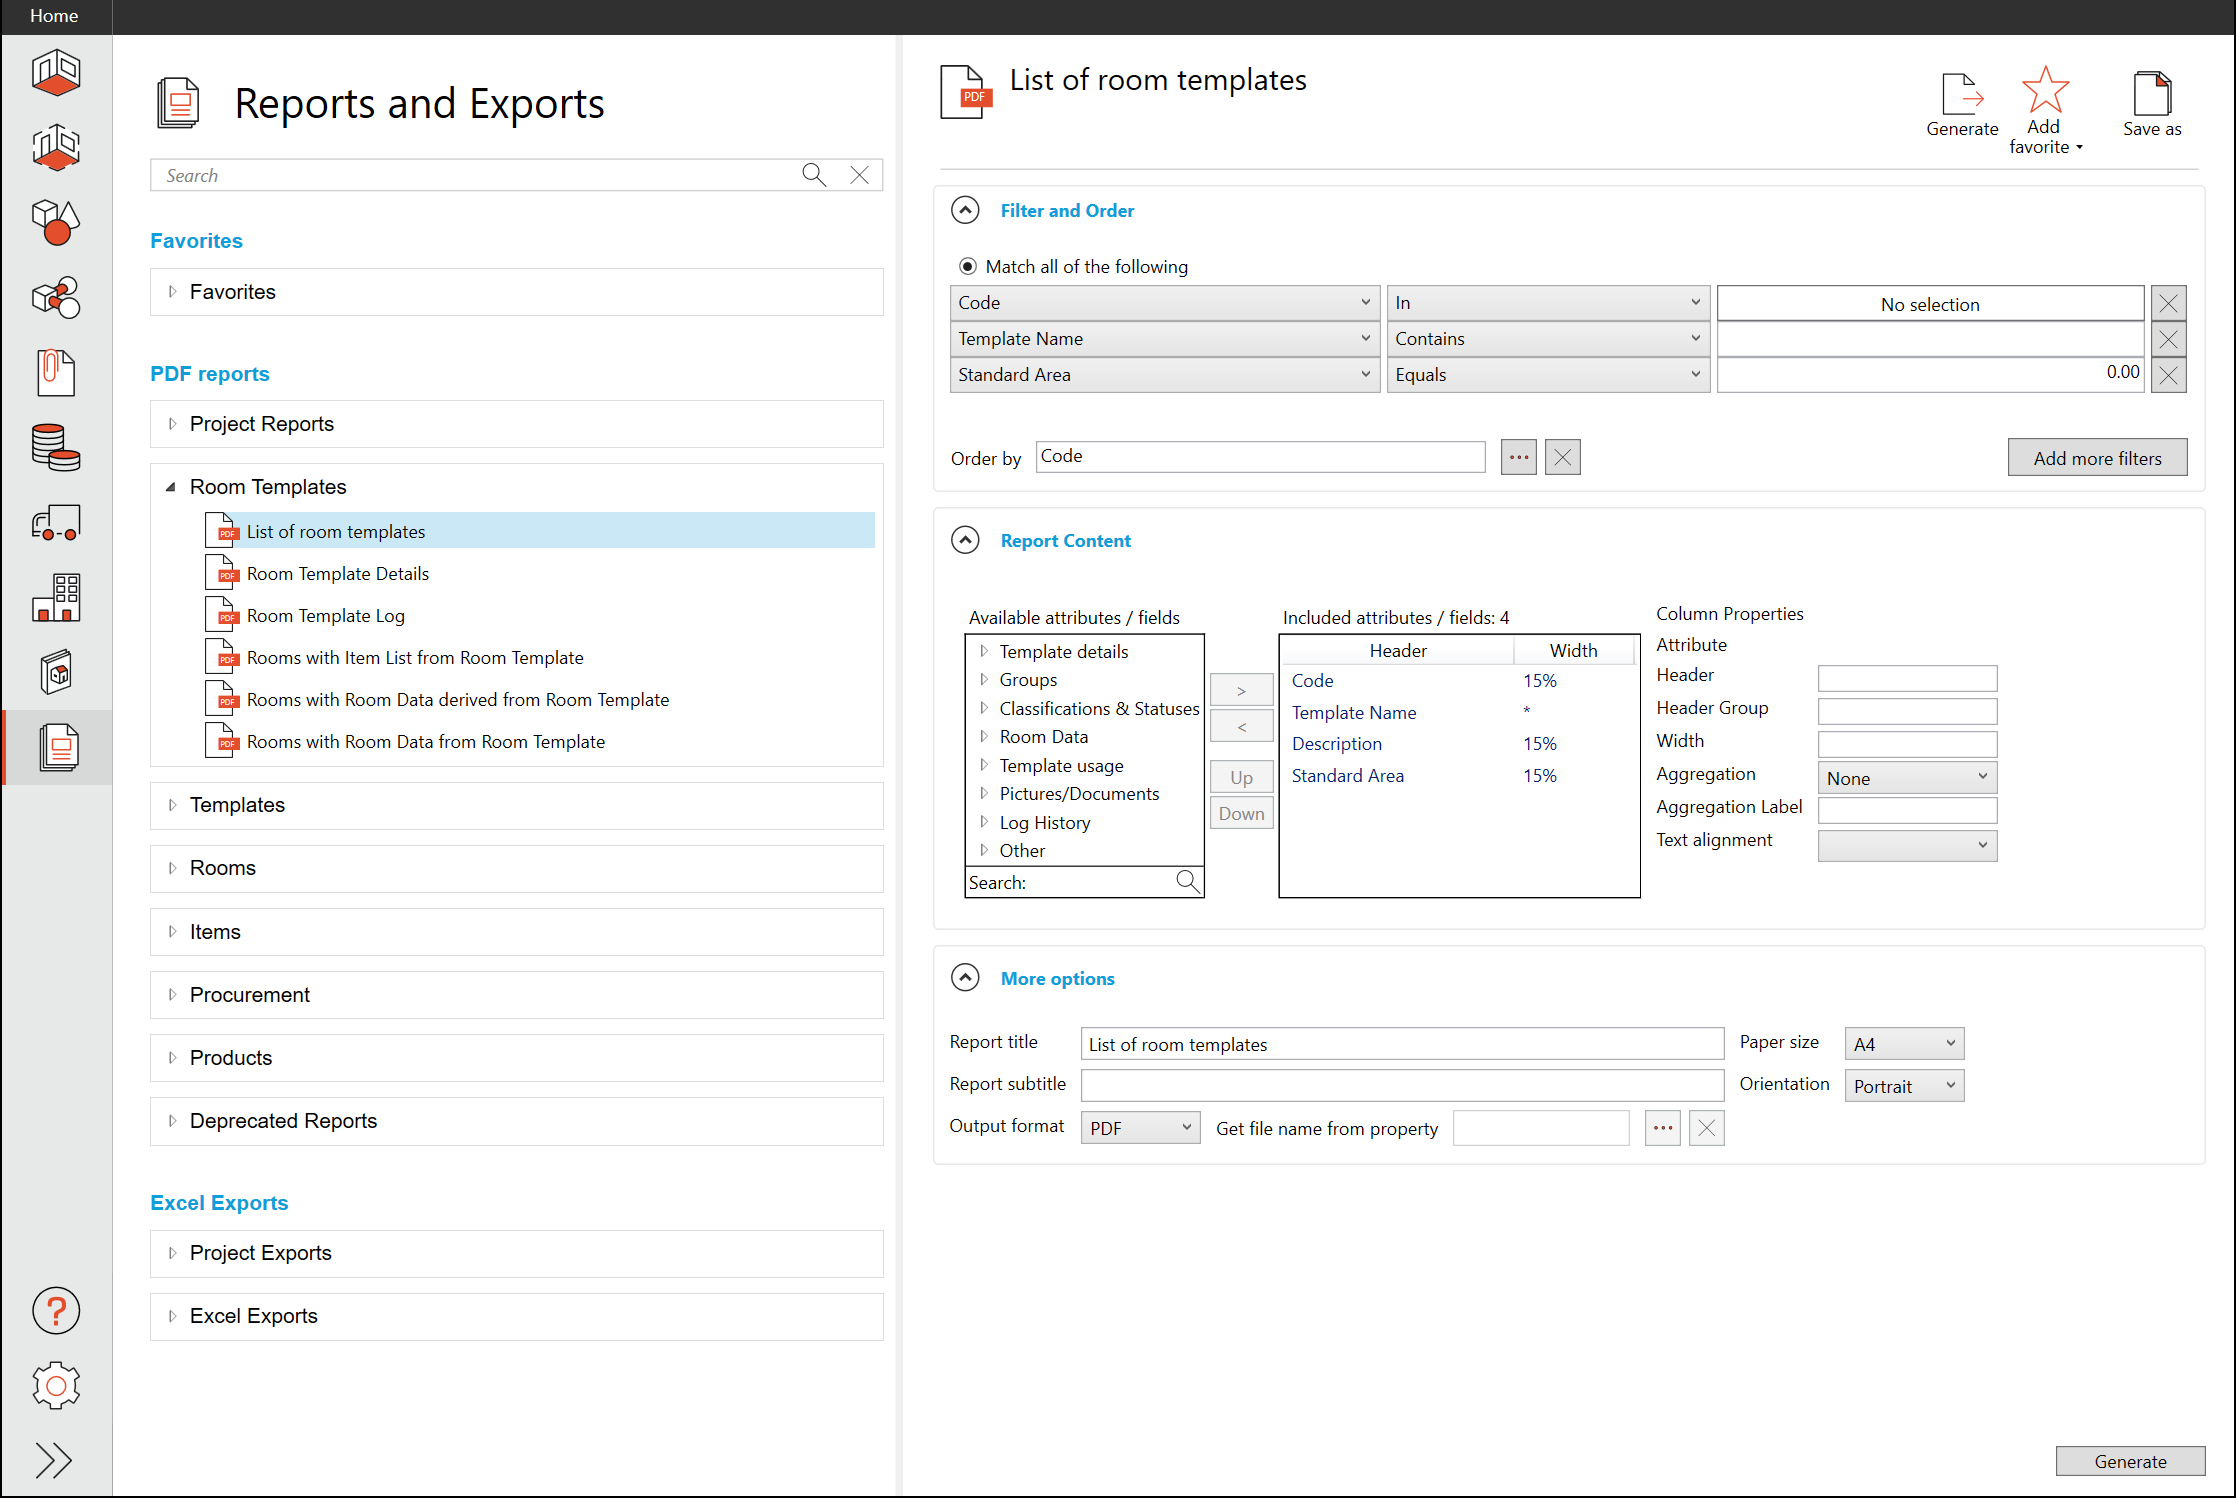The height and width of the screenshot is (1498, 2236).
Task: Click the Home menu item
Action: [x=54, y=16]
